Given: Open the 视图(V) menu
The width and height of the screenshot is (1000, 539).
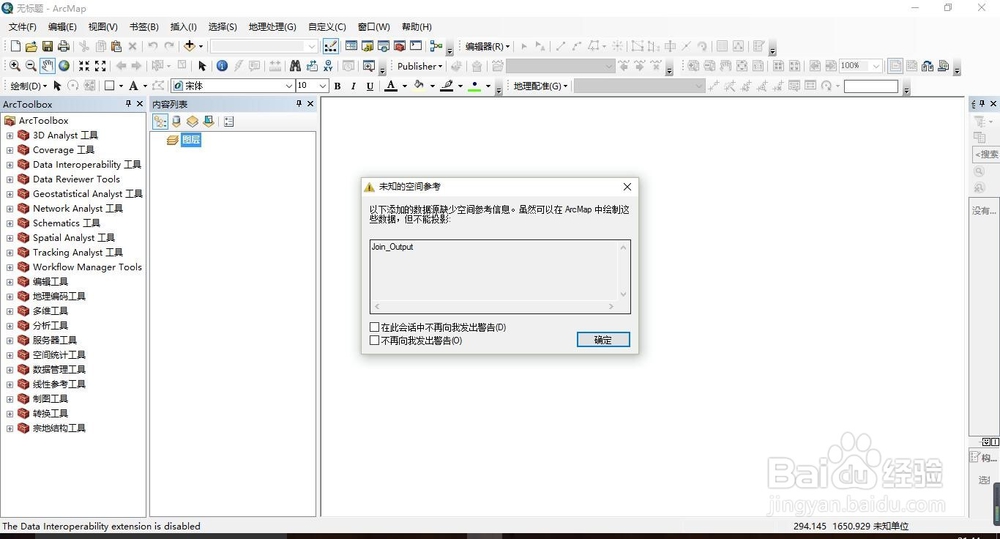Looking at the screenshot, I should point(103,27).
